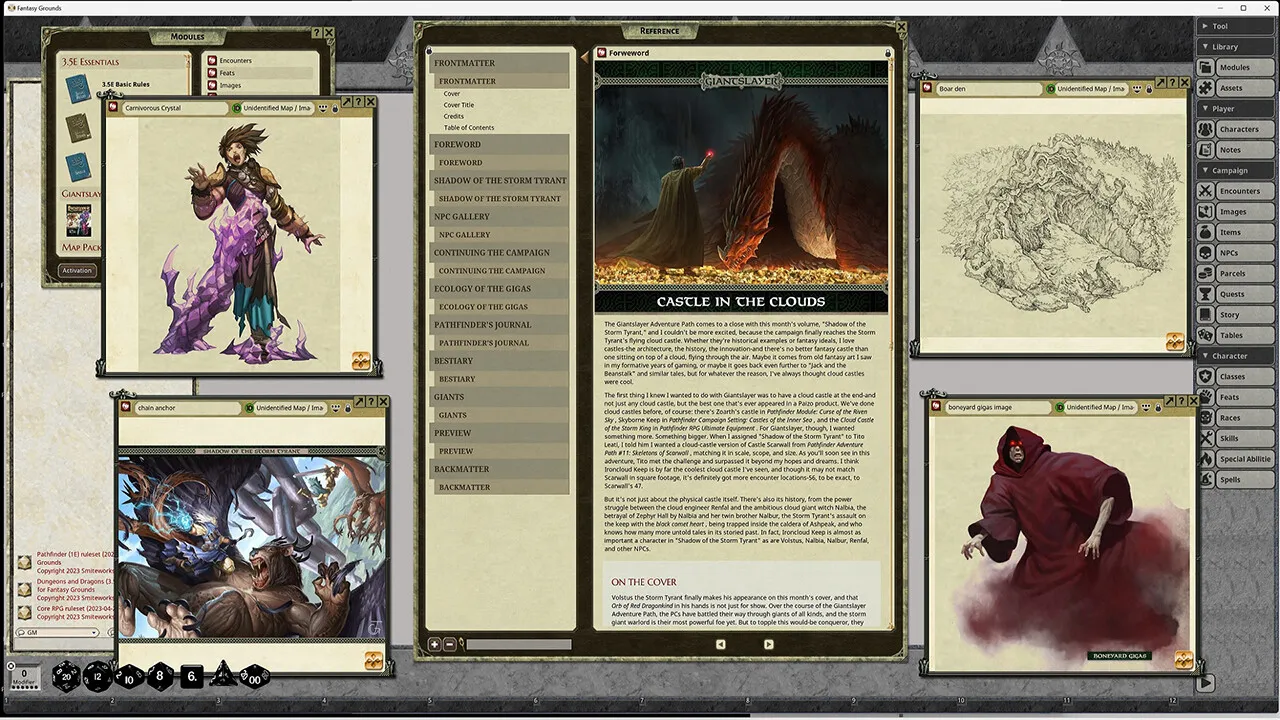Image resolution: width=1280 pixels, height=720 pixels.
Task: Toggle lock on Boar den window
Action: coord(1150,89)
